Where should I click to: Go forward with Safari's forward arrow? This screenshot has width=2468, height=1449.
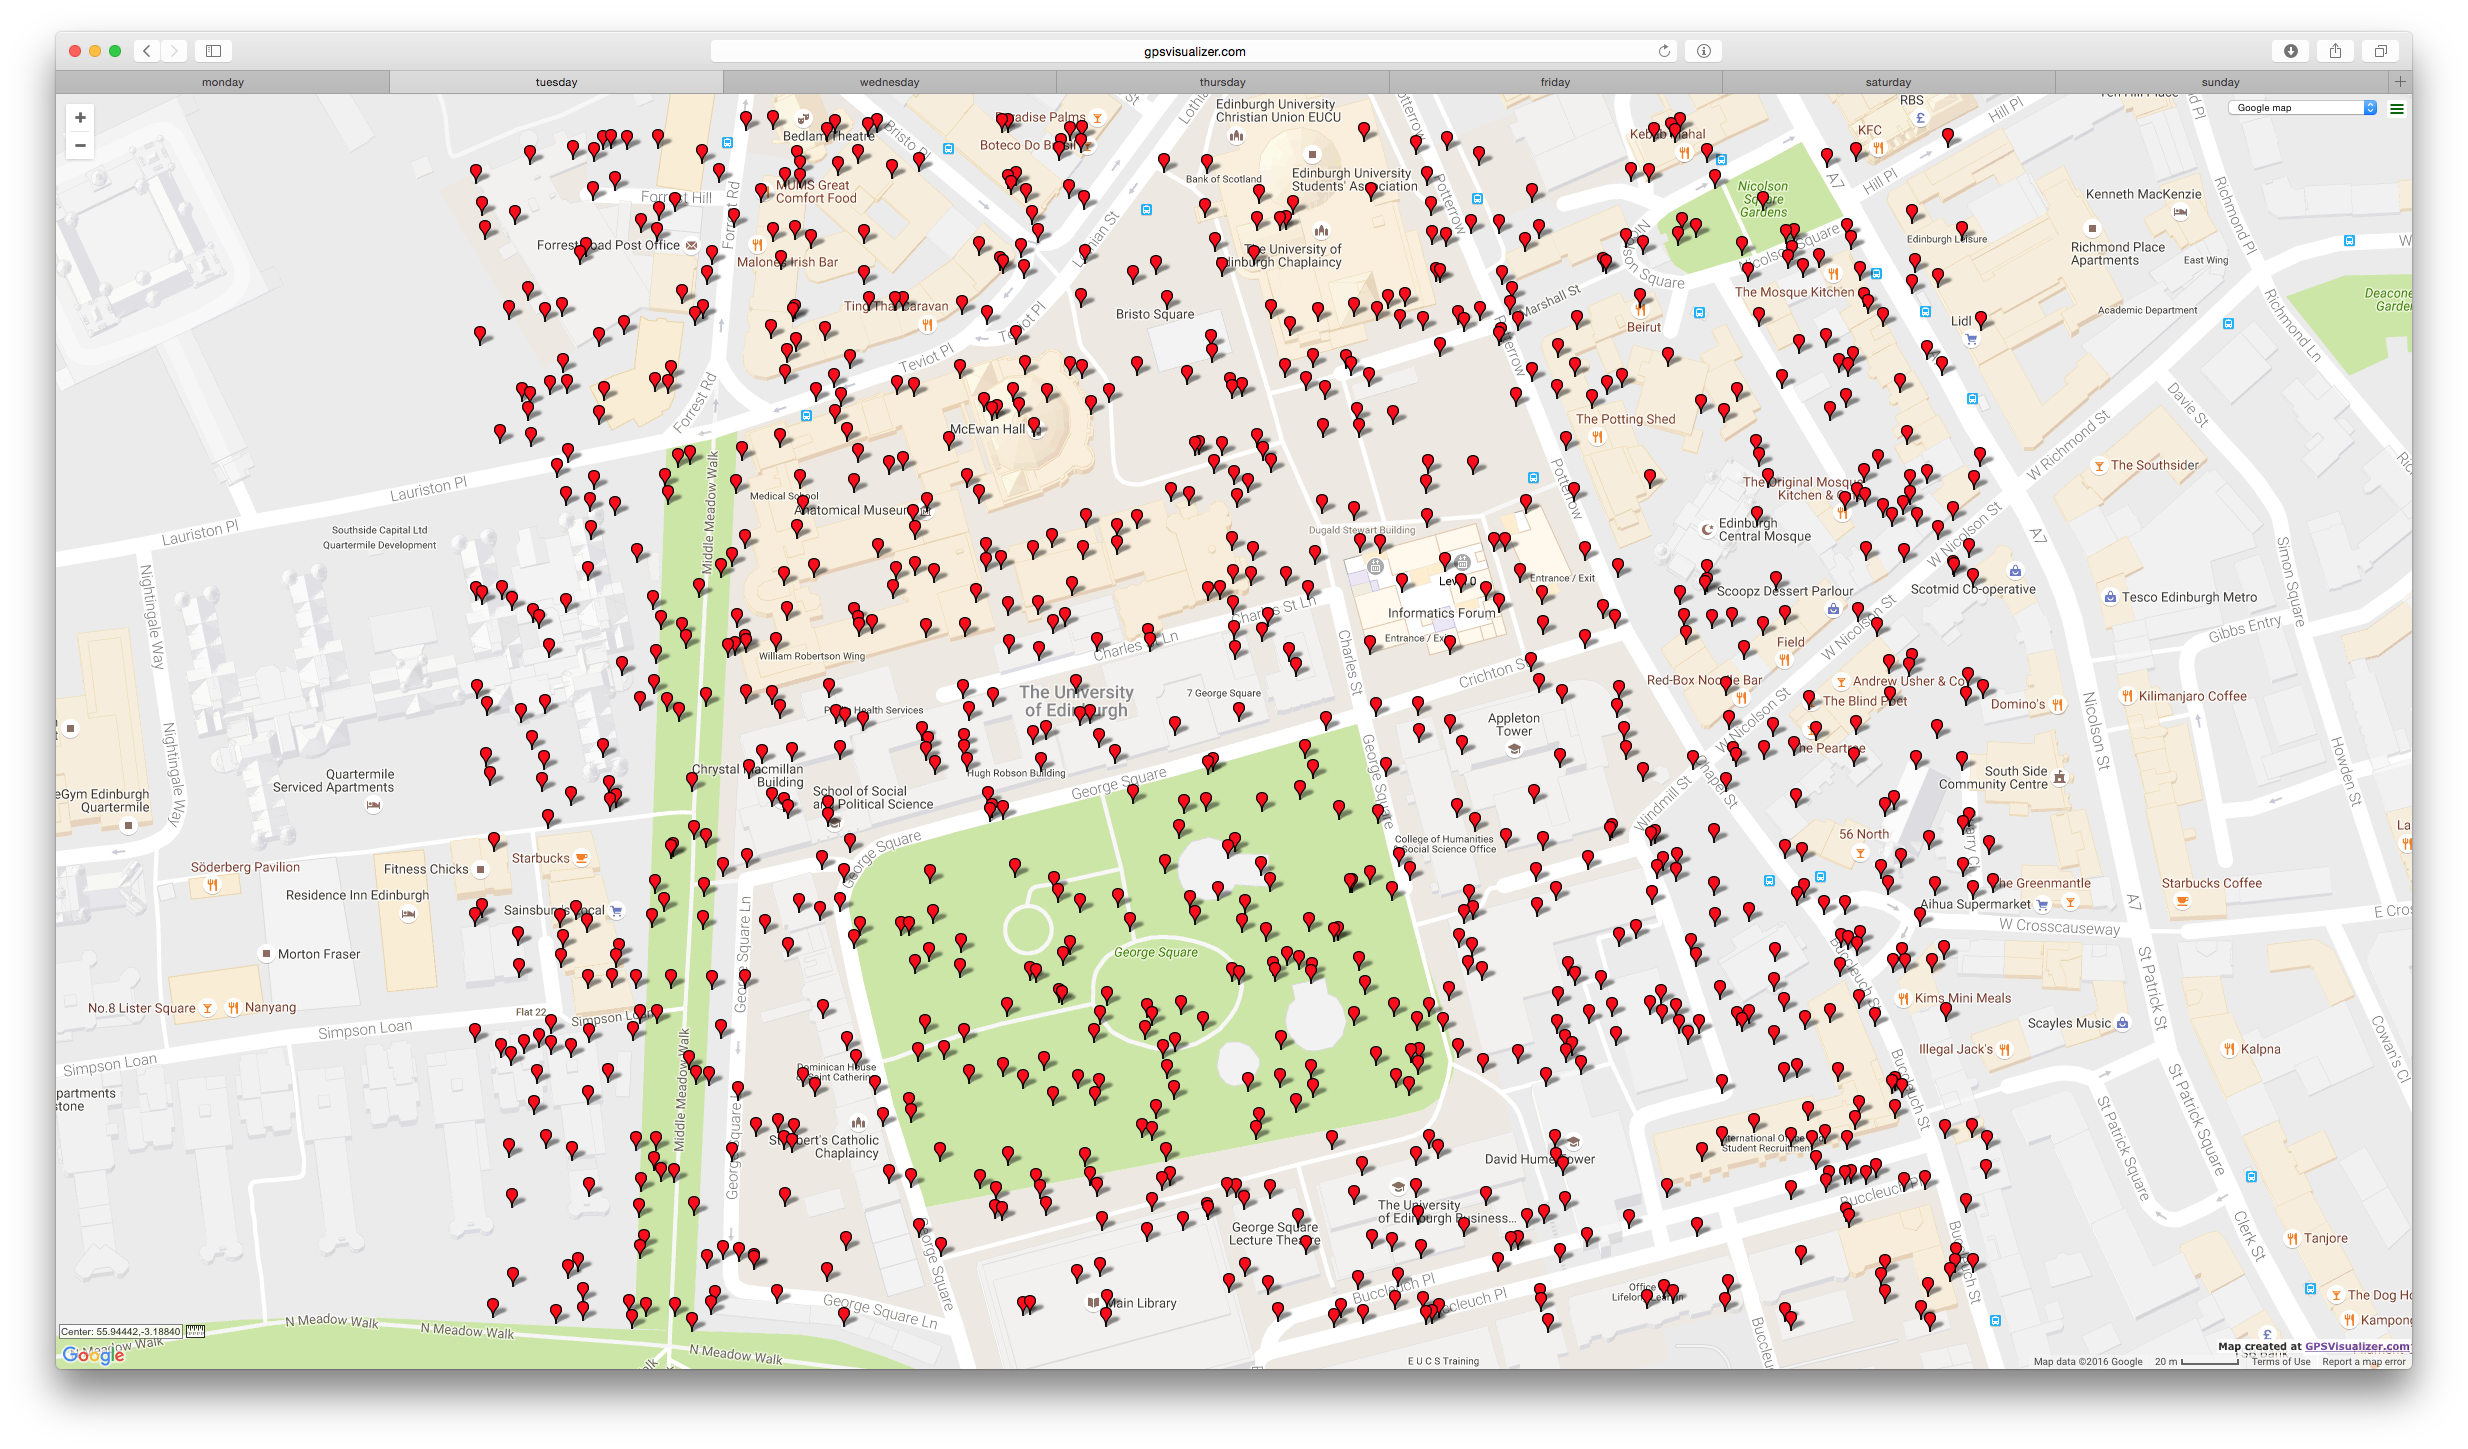(174, 51)
